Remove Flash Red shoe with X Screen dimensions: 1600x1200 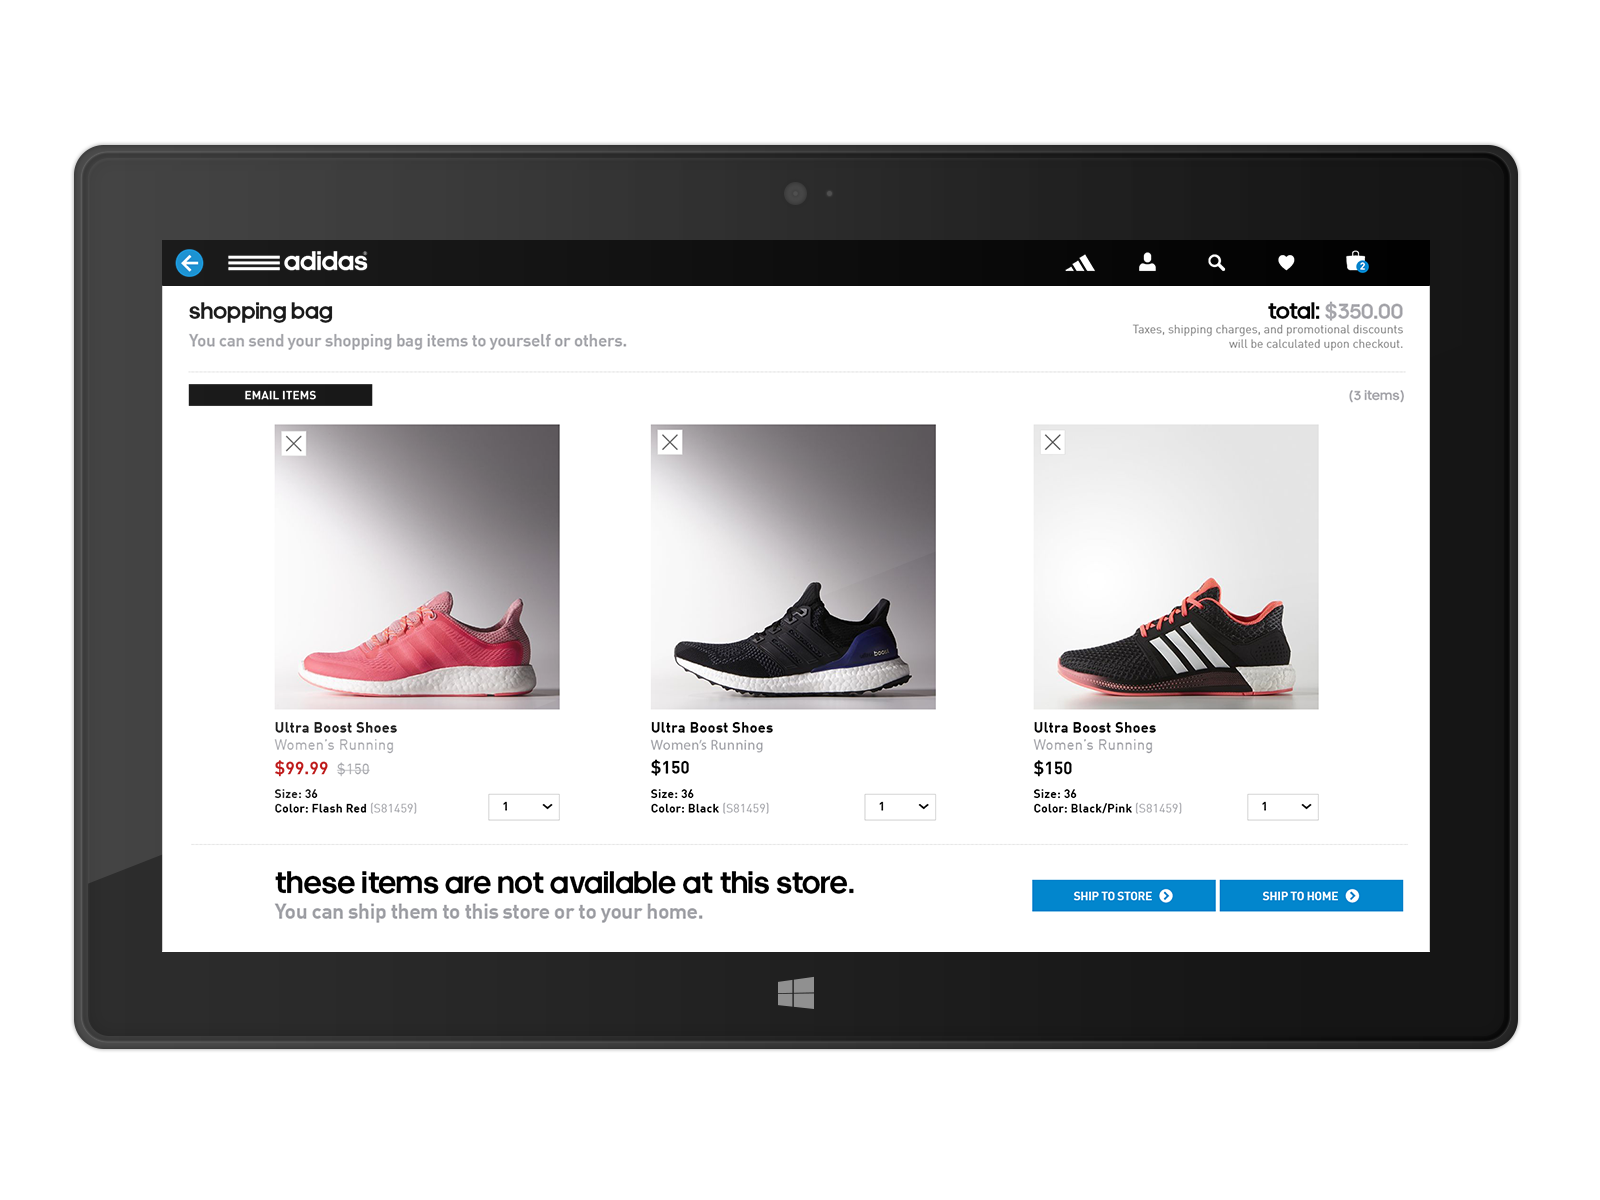[293, 443]
